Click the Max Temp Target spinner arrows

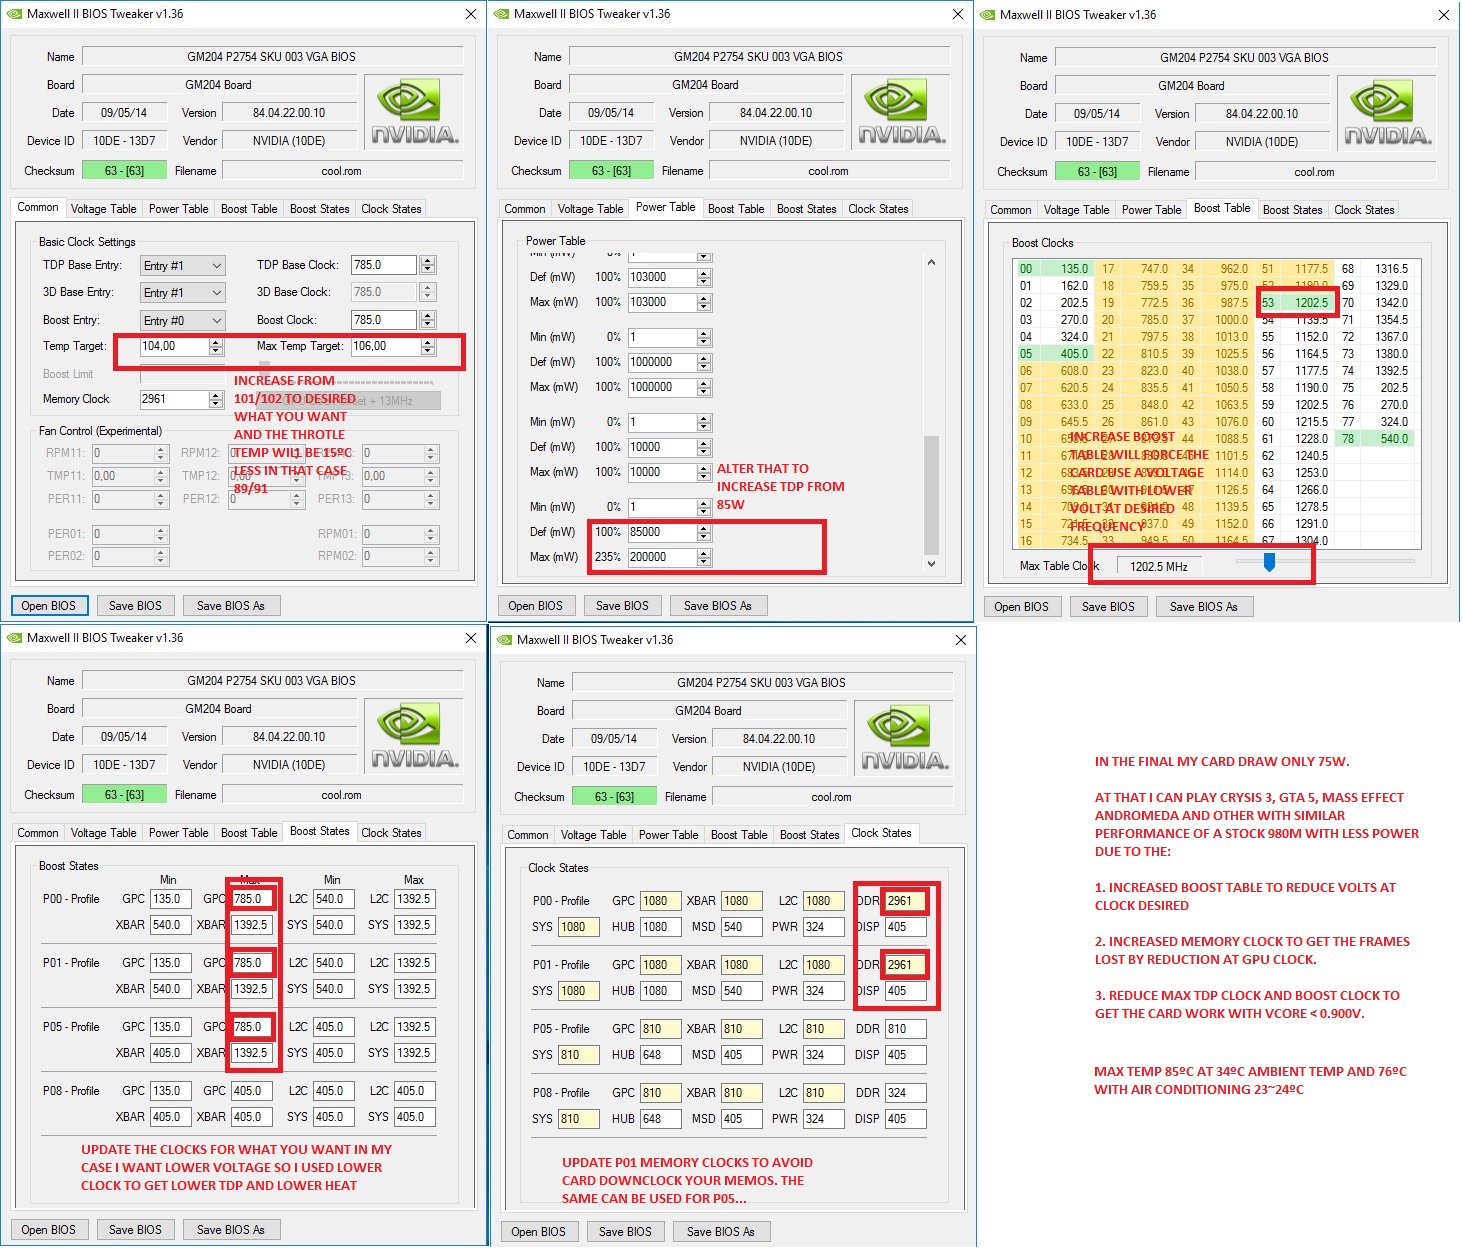click(428, 346)
